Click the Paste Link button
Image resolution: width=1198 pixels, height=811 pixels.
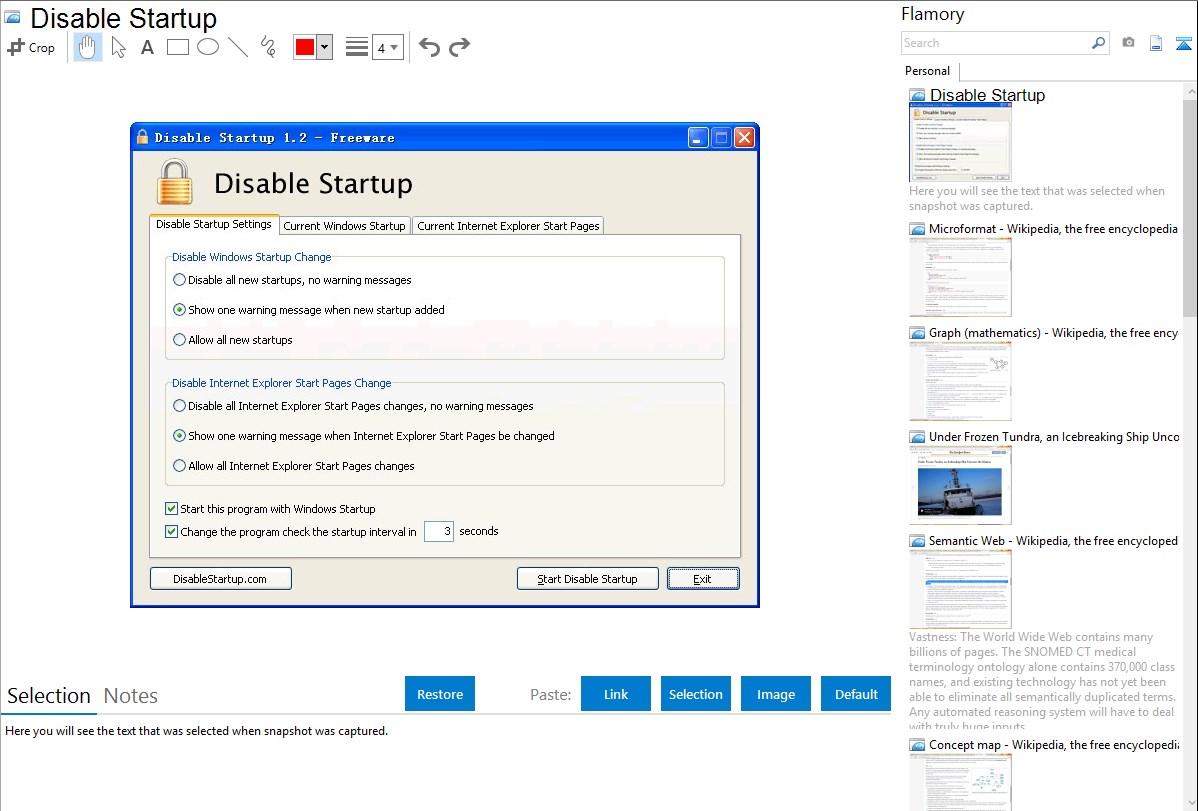(x=616, y=694)
